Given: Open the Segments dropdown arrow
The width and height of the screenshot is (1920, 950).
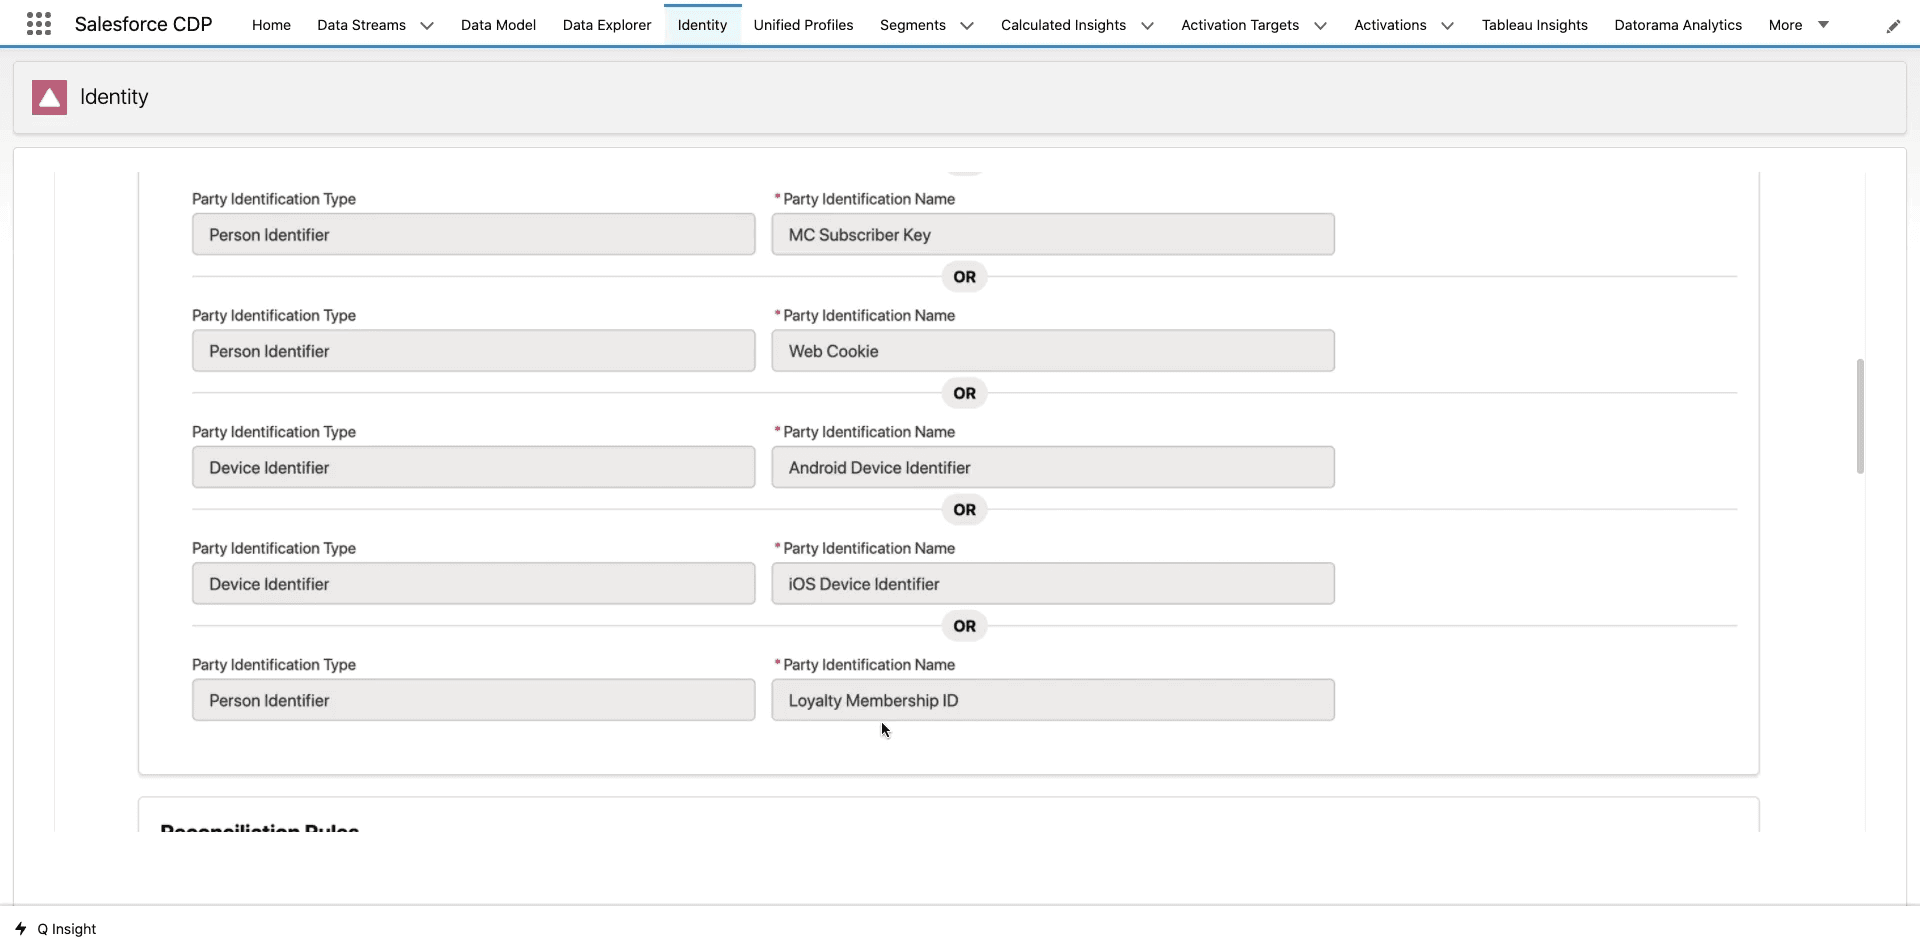Looking at the screenshot, I should 966,26.
